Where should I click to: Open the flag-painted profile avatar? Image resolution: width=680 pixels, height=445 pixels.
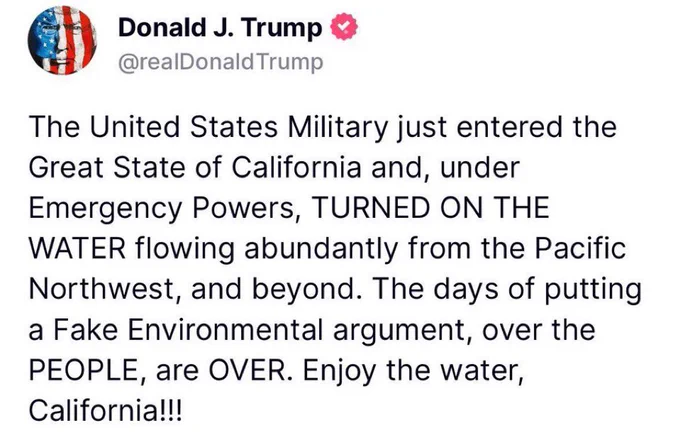(62, 40)
